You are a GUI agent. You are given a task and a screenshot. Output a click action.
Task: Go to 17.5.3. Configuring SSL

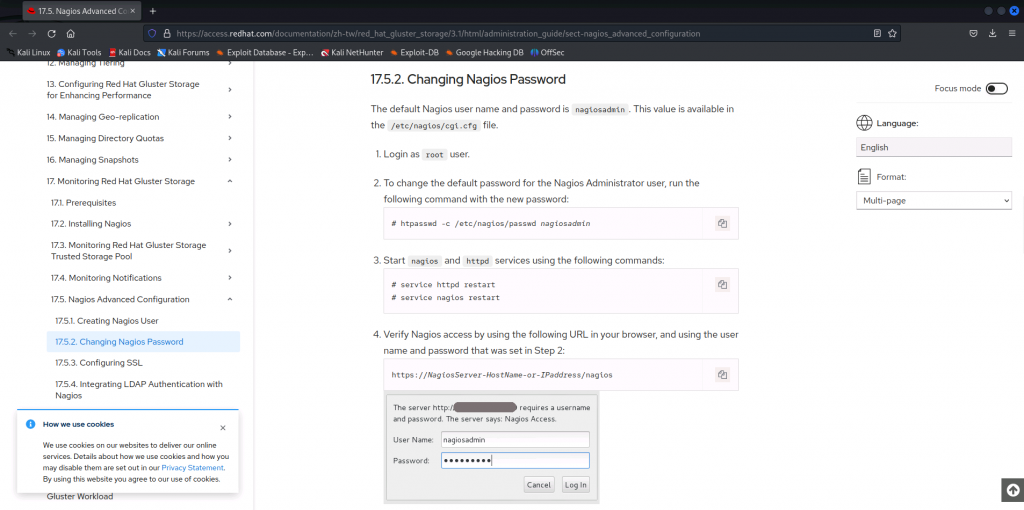pyautogui.click(x=99, y=362)
